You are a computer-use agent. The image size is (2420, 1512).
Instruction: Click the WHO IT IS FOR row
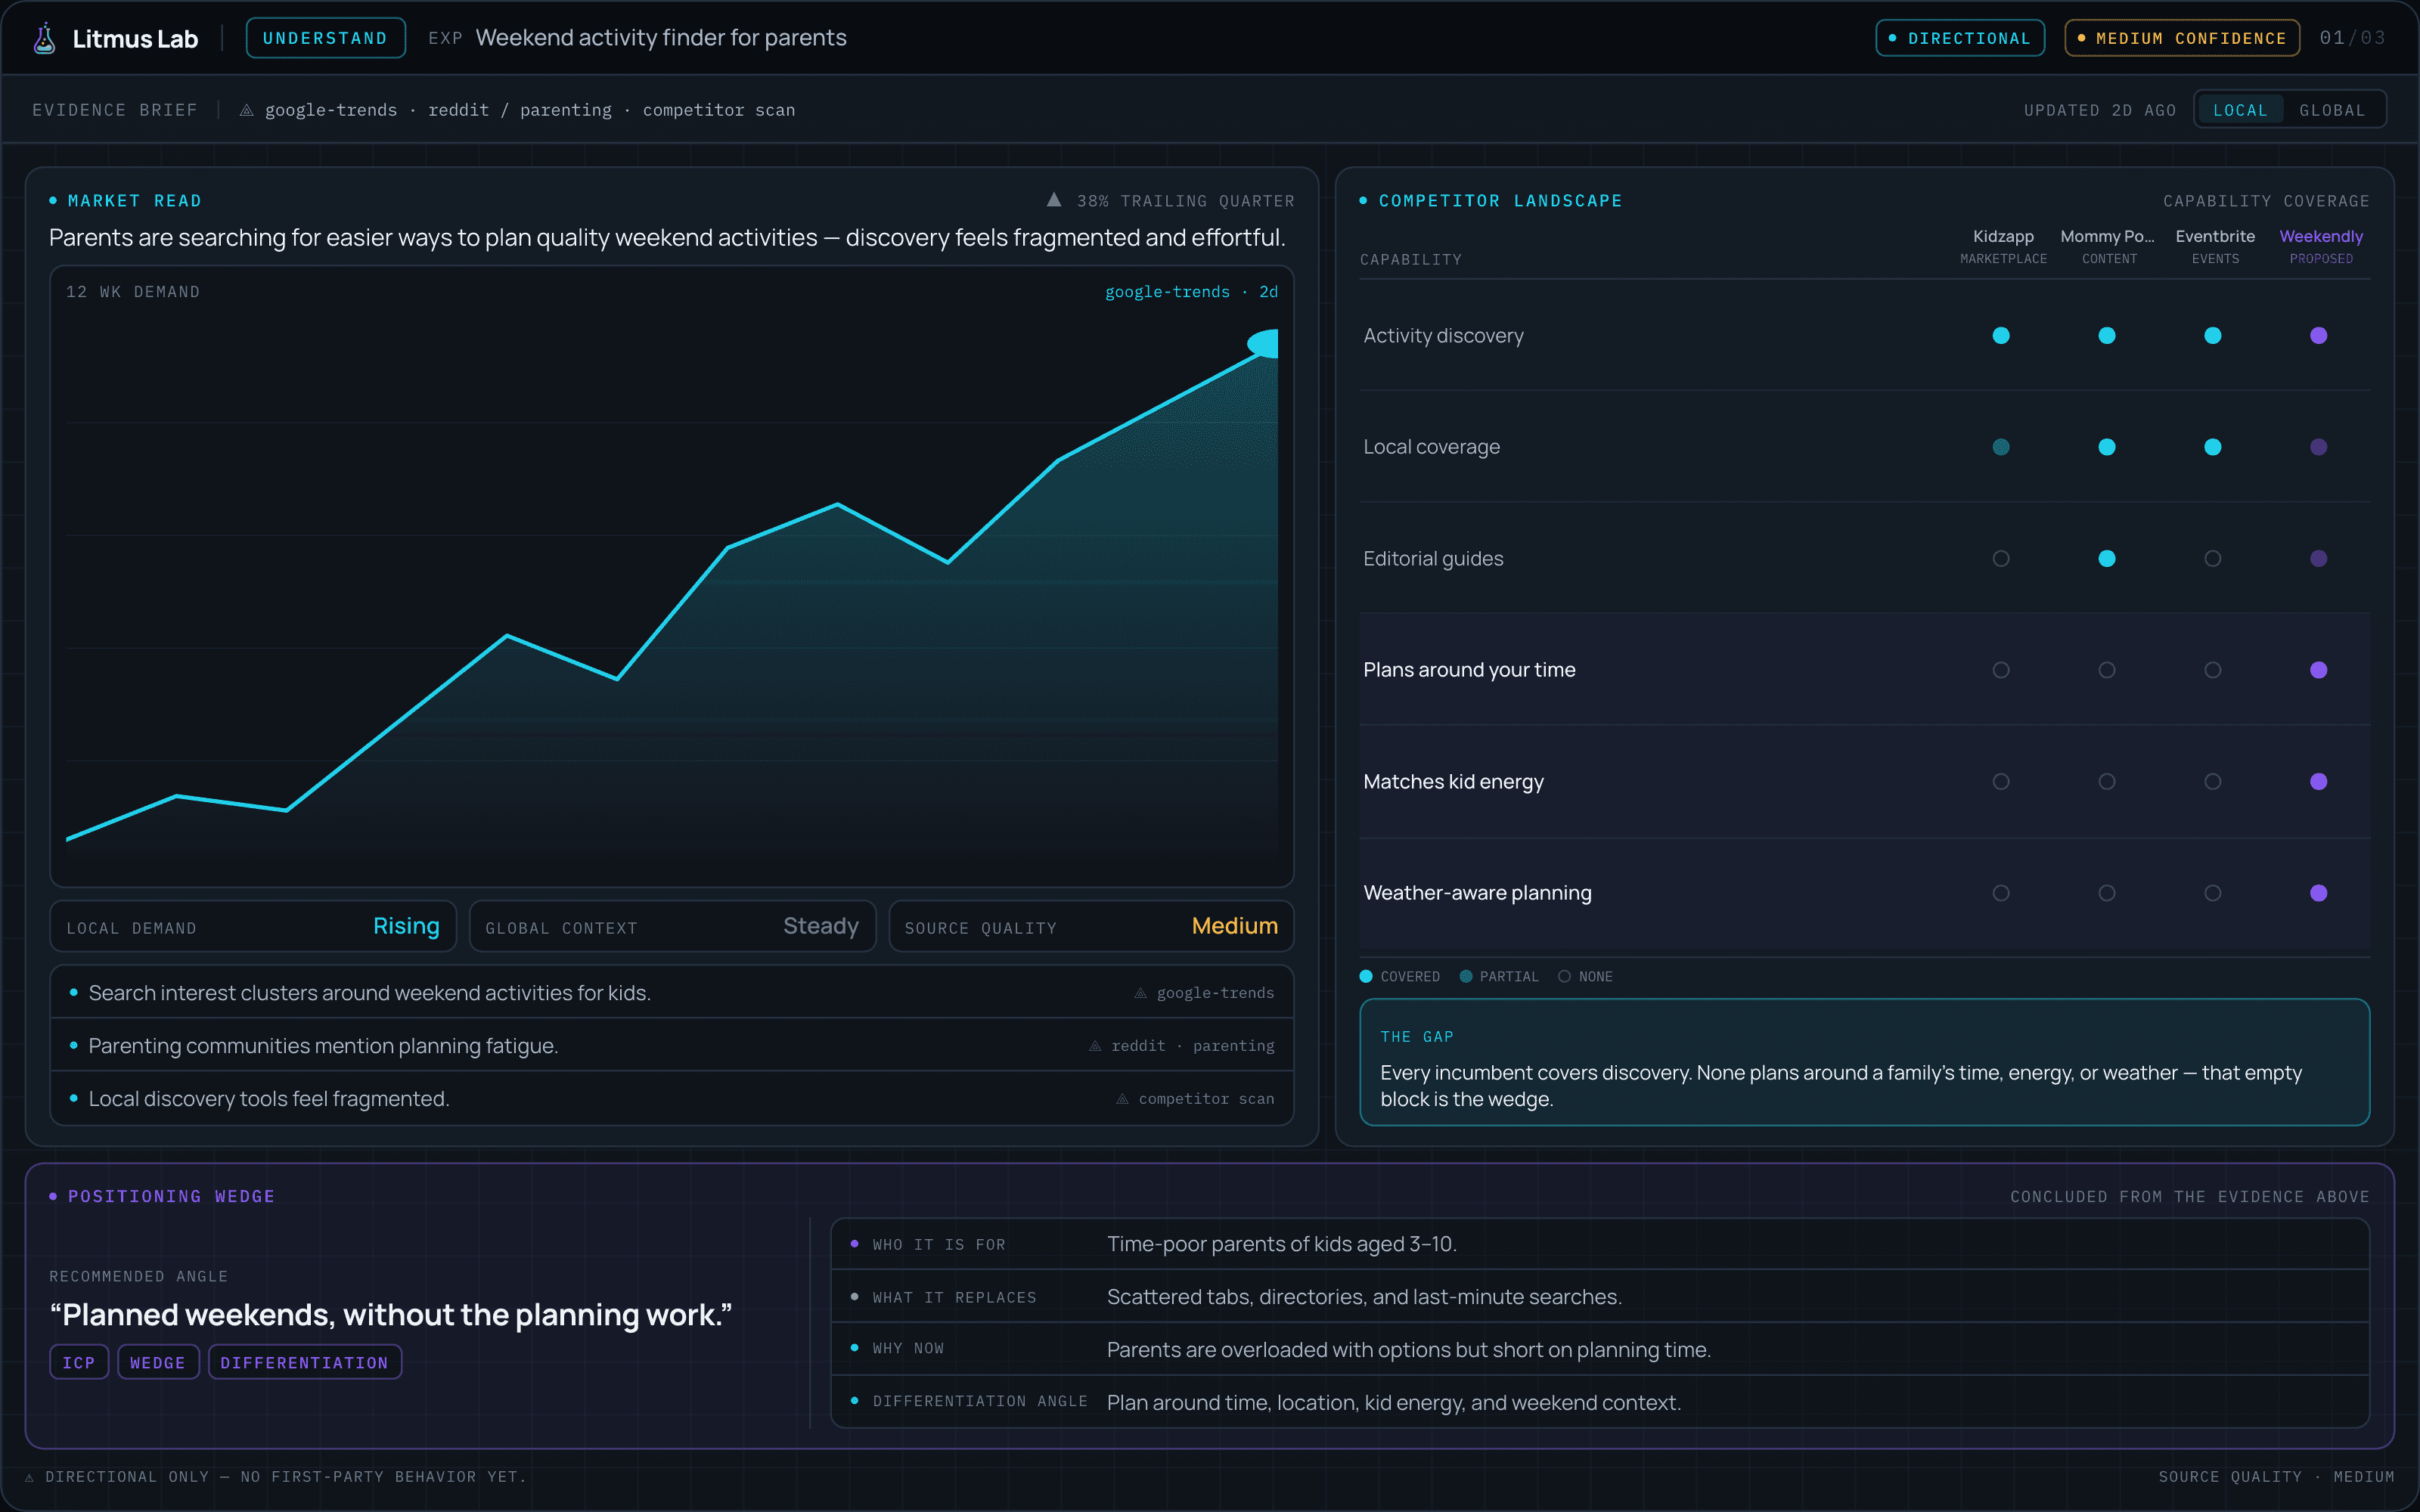[1600, 1244]
